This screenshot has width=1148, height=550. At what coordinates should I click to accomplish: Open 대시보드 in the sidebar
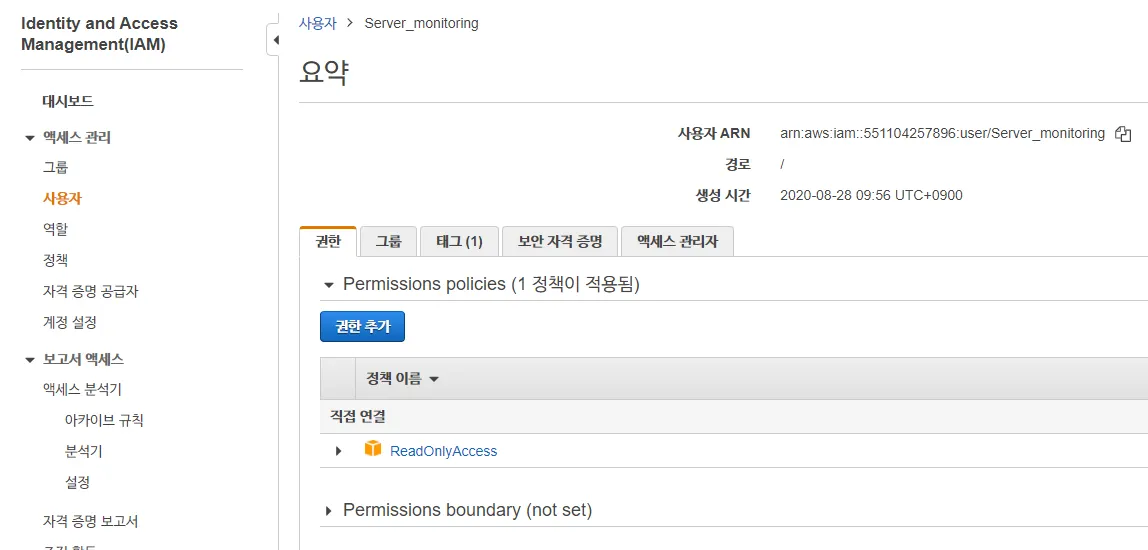[68, 101]
